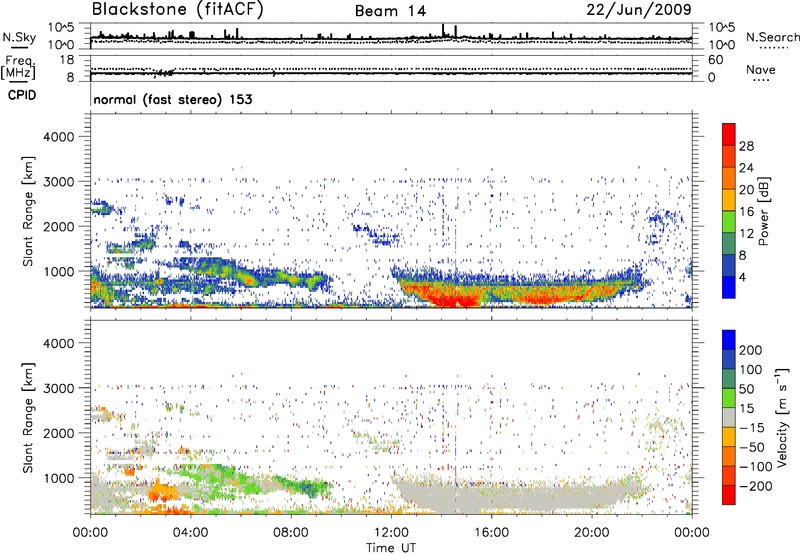The height and width of the screenshot is (554, 800).
Task: Click the '16' label on power colorbar
Action: [746, 212]
